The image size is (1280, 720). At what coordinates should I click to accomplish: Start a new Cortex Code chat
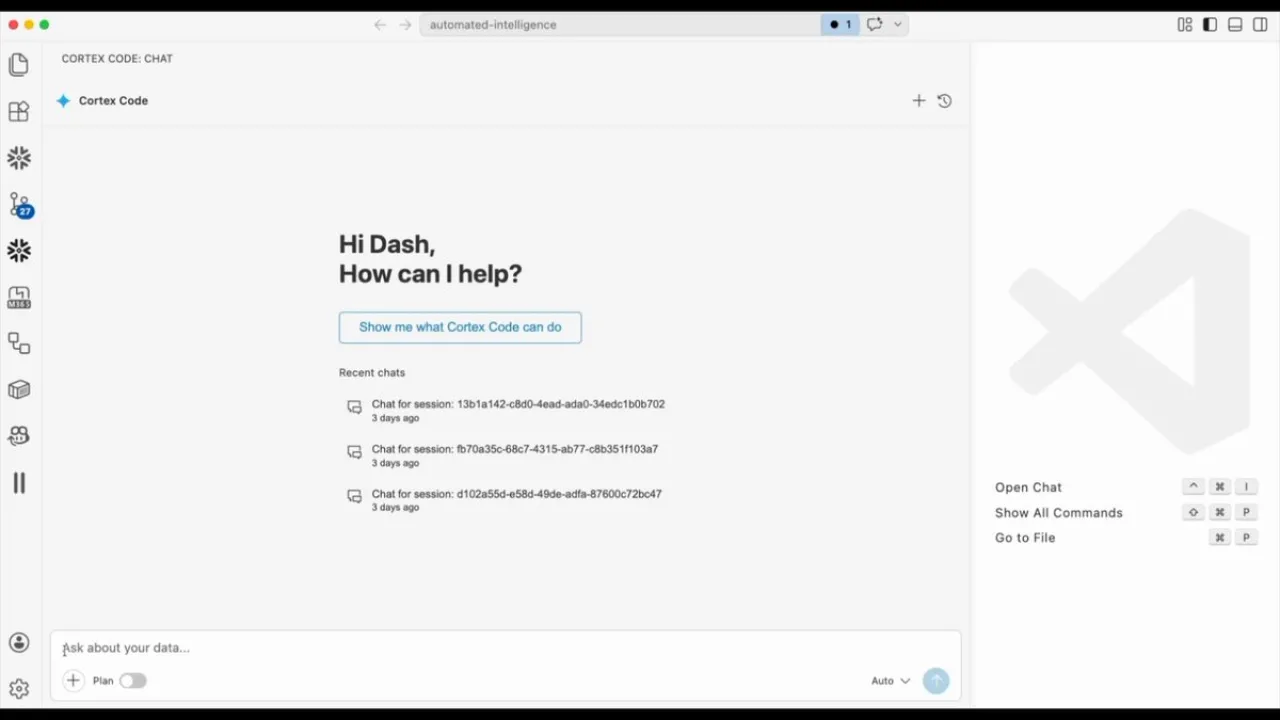[918, 100]
